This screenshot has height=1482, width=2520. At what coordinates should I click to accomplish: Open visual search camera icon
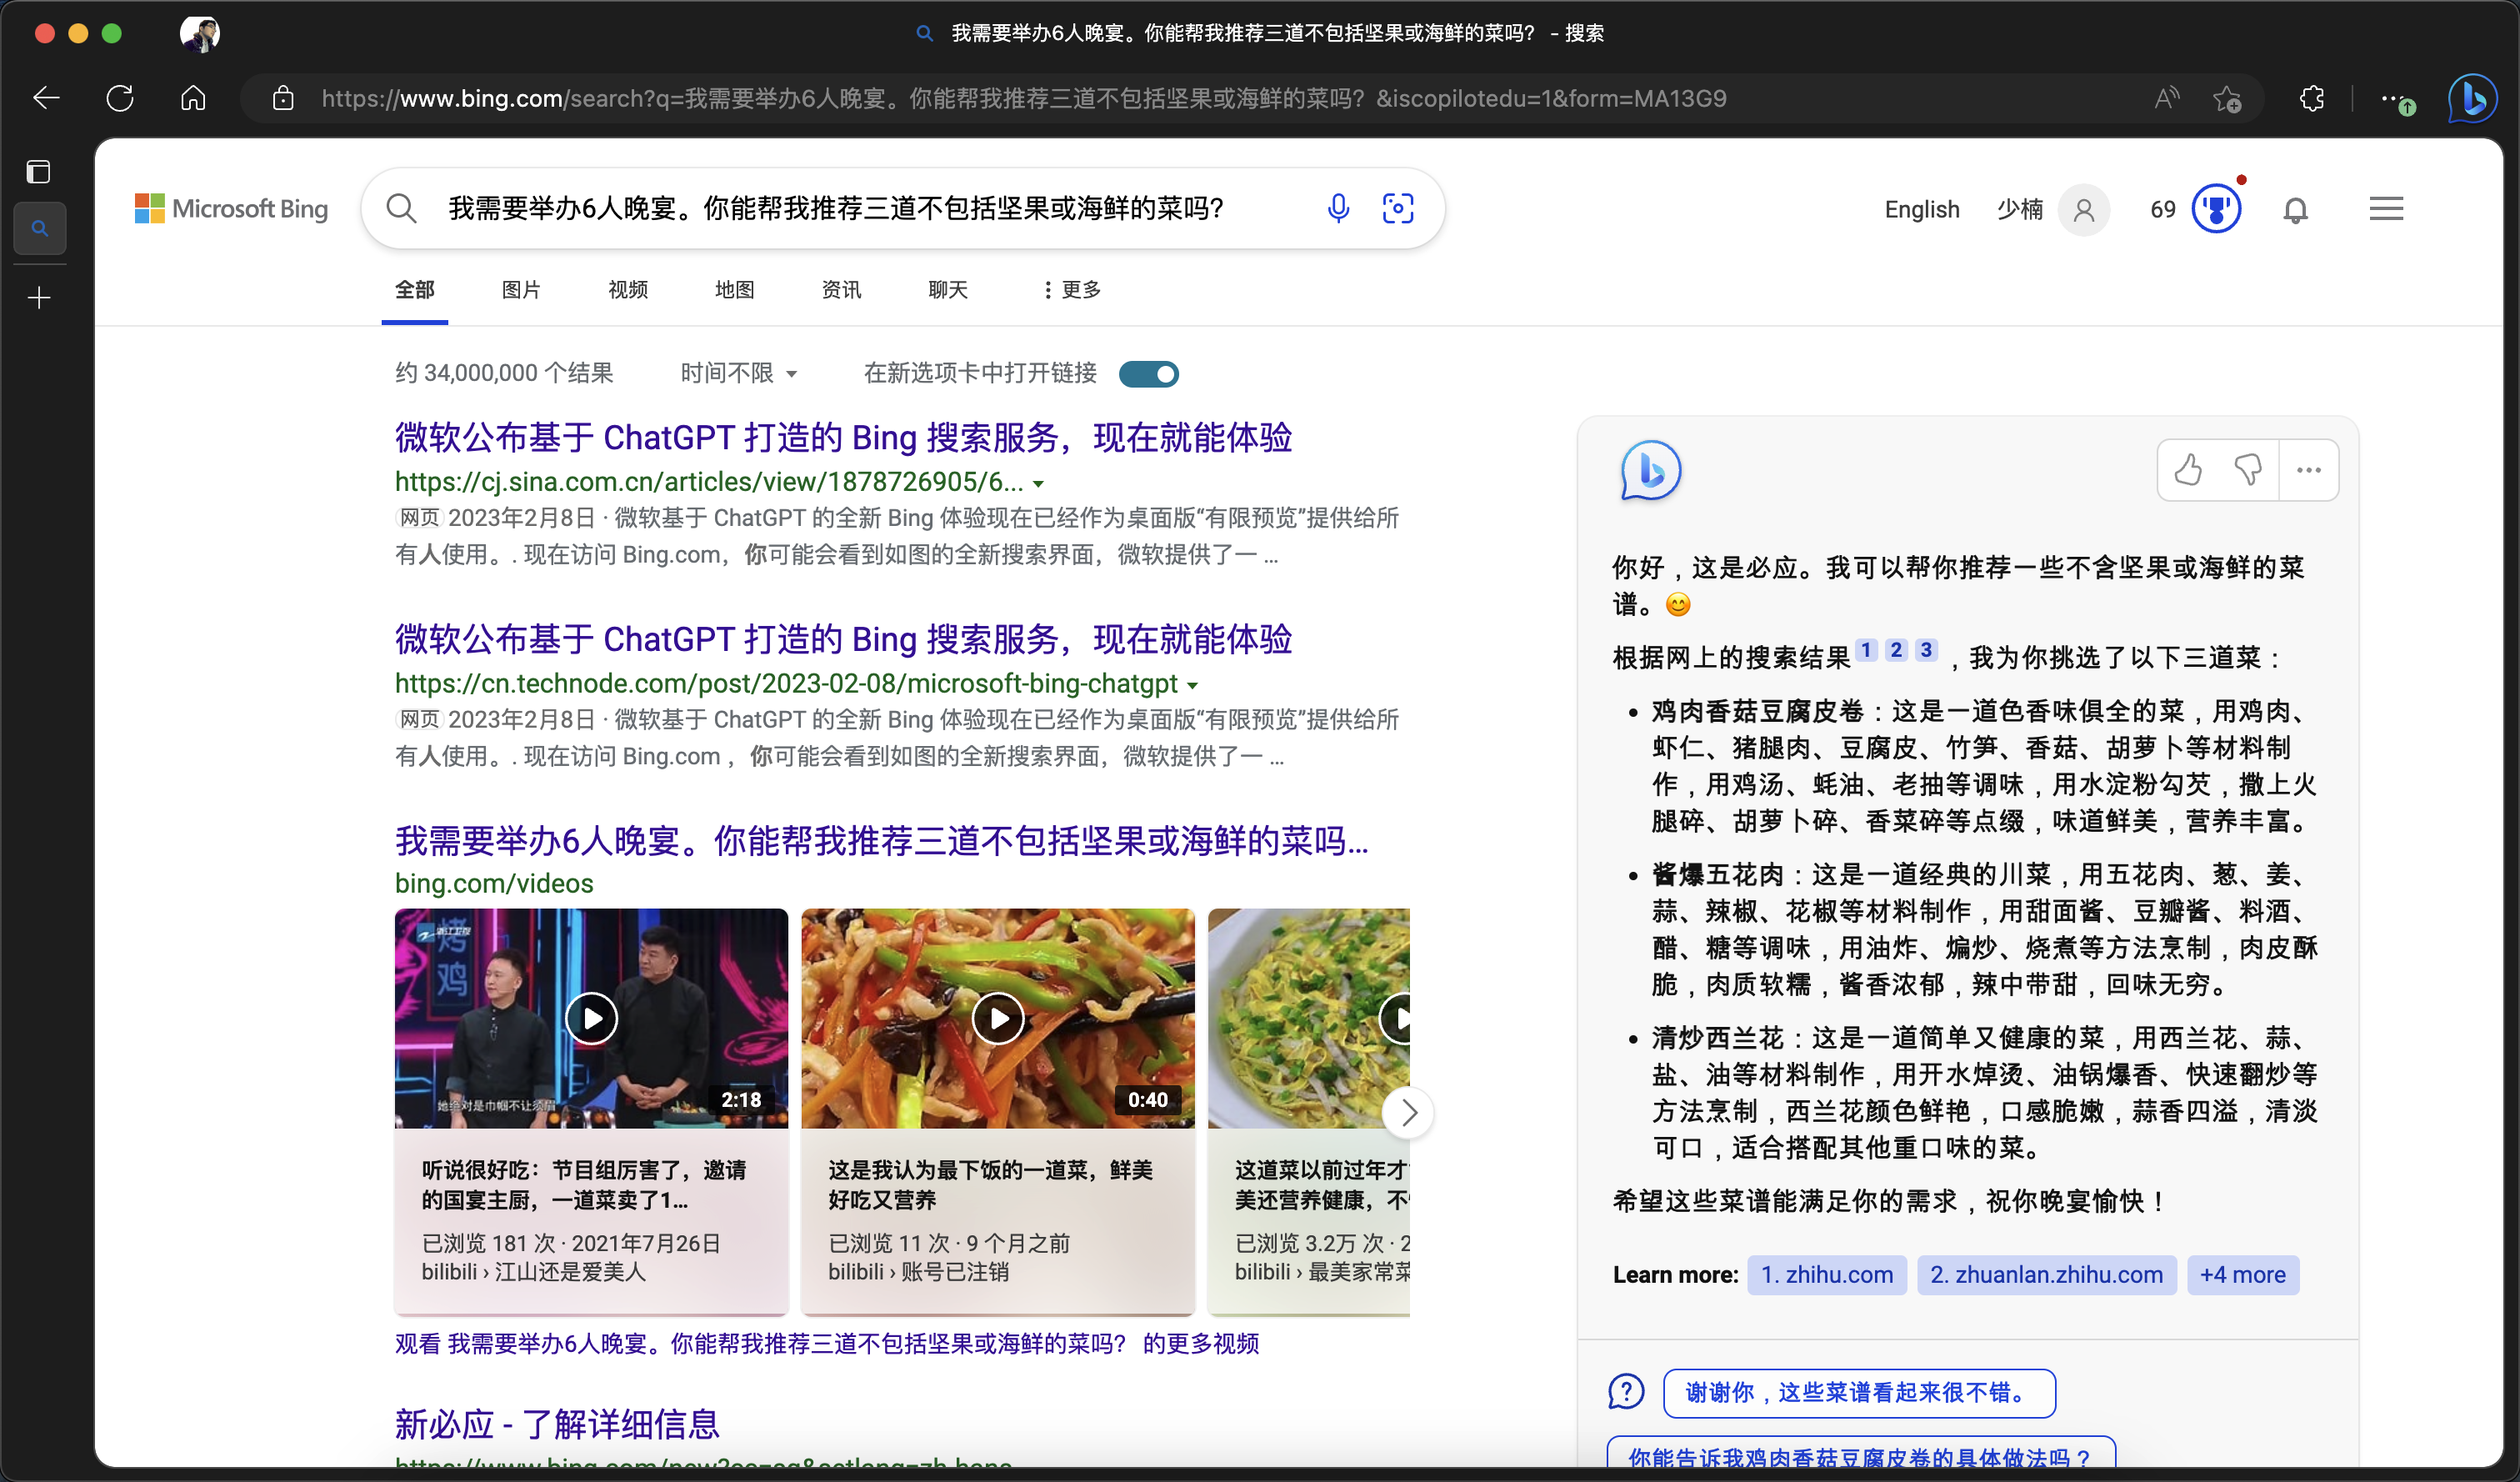[x=1398, y=208]
